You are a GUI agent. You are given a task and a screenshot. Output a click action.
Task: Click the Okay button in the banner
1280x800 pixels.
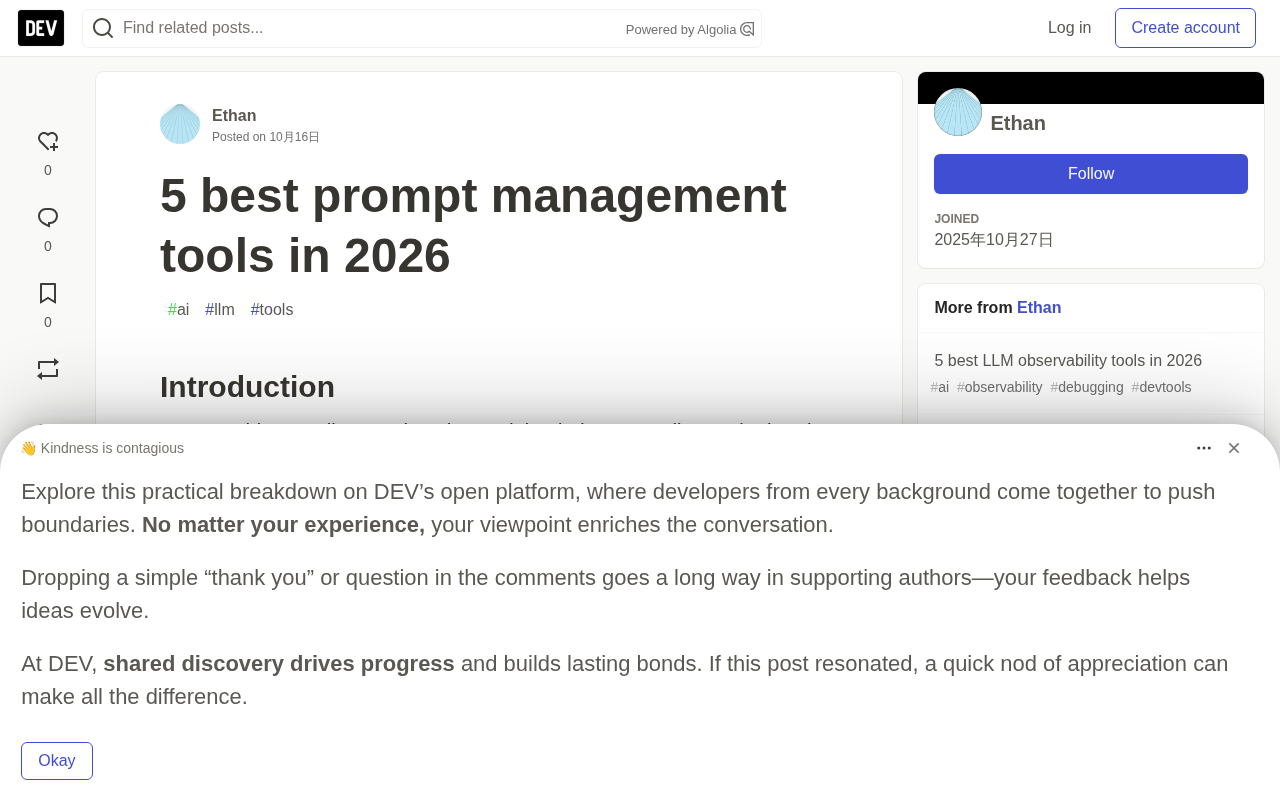[57, 761]
